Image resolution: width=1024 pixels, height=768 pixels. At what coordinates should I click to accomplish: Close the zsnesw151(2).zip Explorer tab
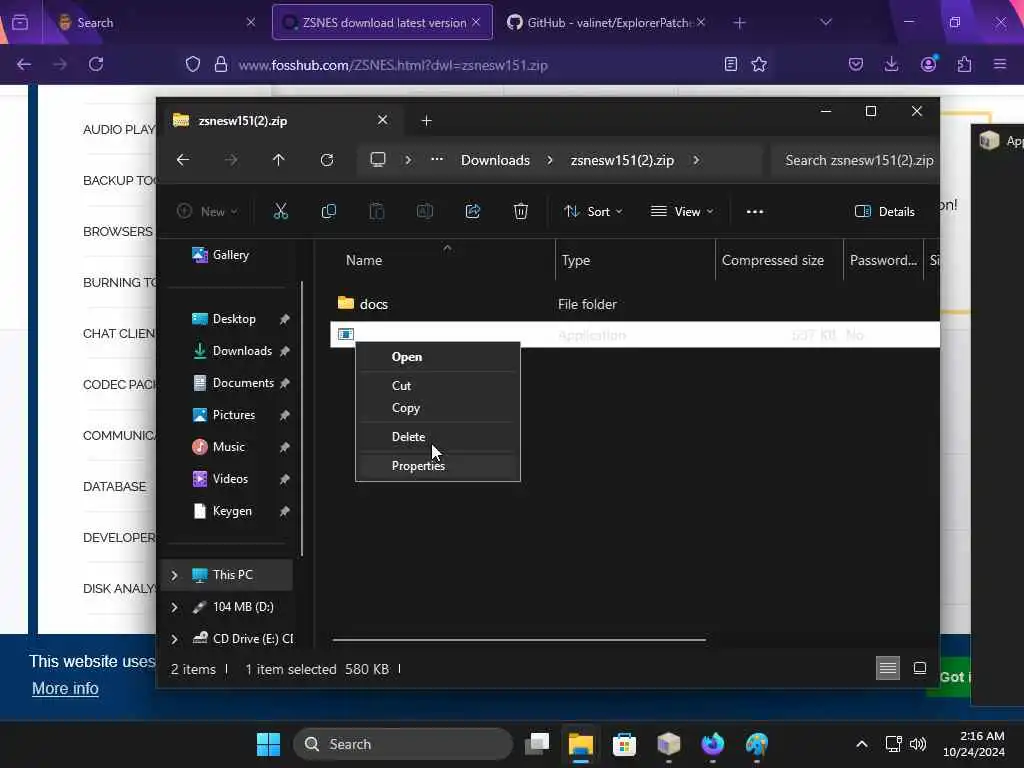tap(382, 120)
